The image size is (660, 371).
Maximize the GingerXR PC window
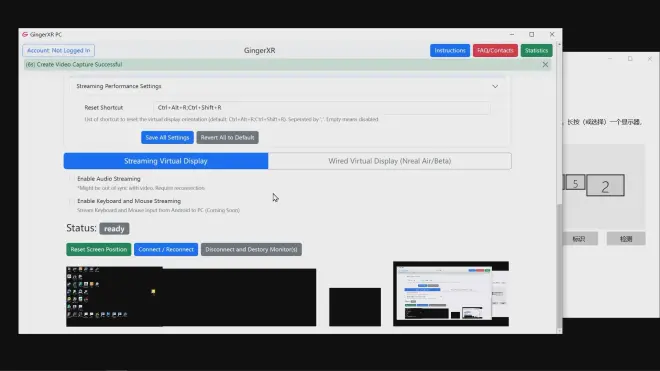coord(532,35)
